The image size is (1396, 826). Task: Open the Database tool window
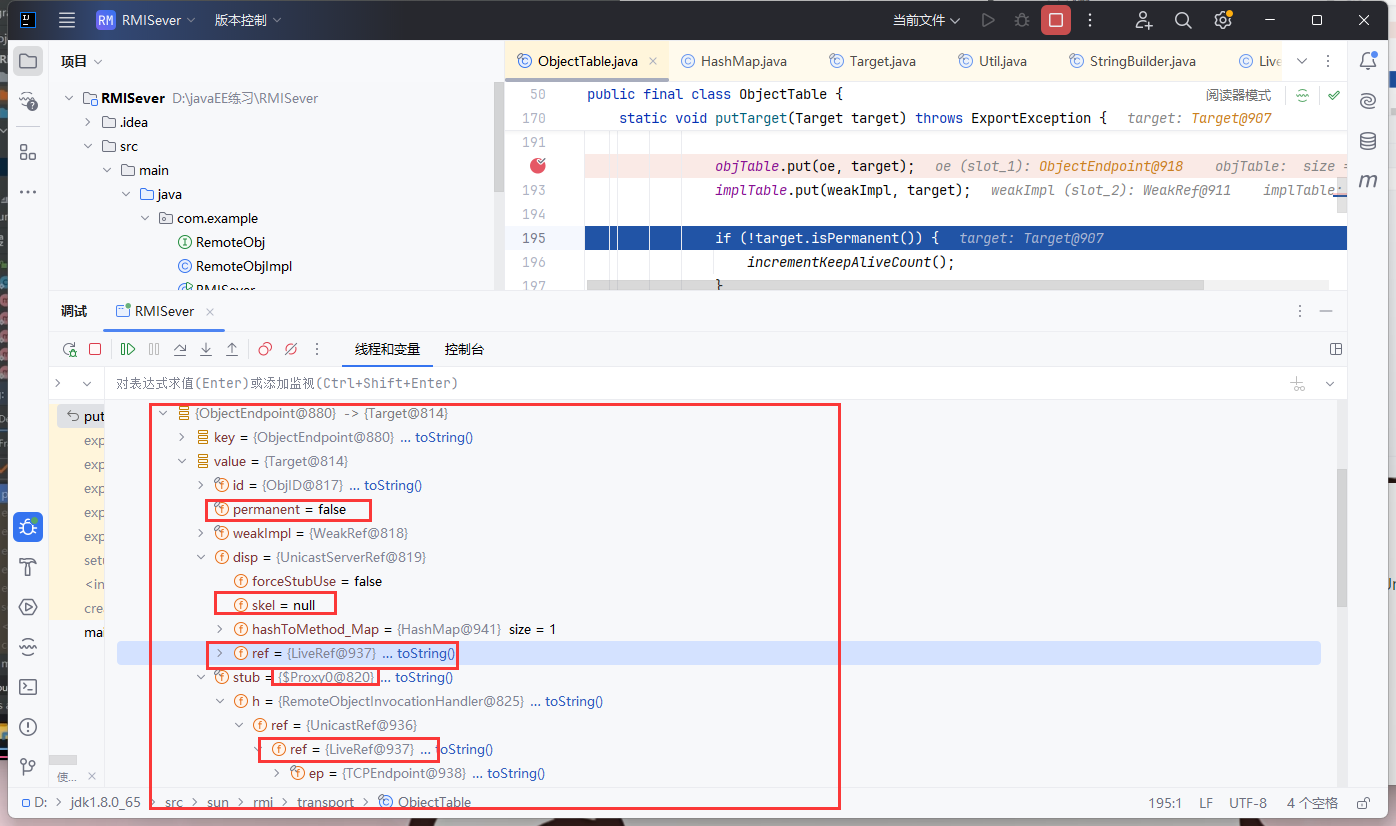click(x=1367, y=141)
